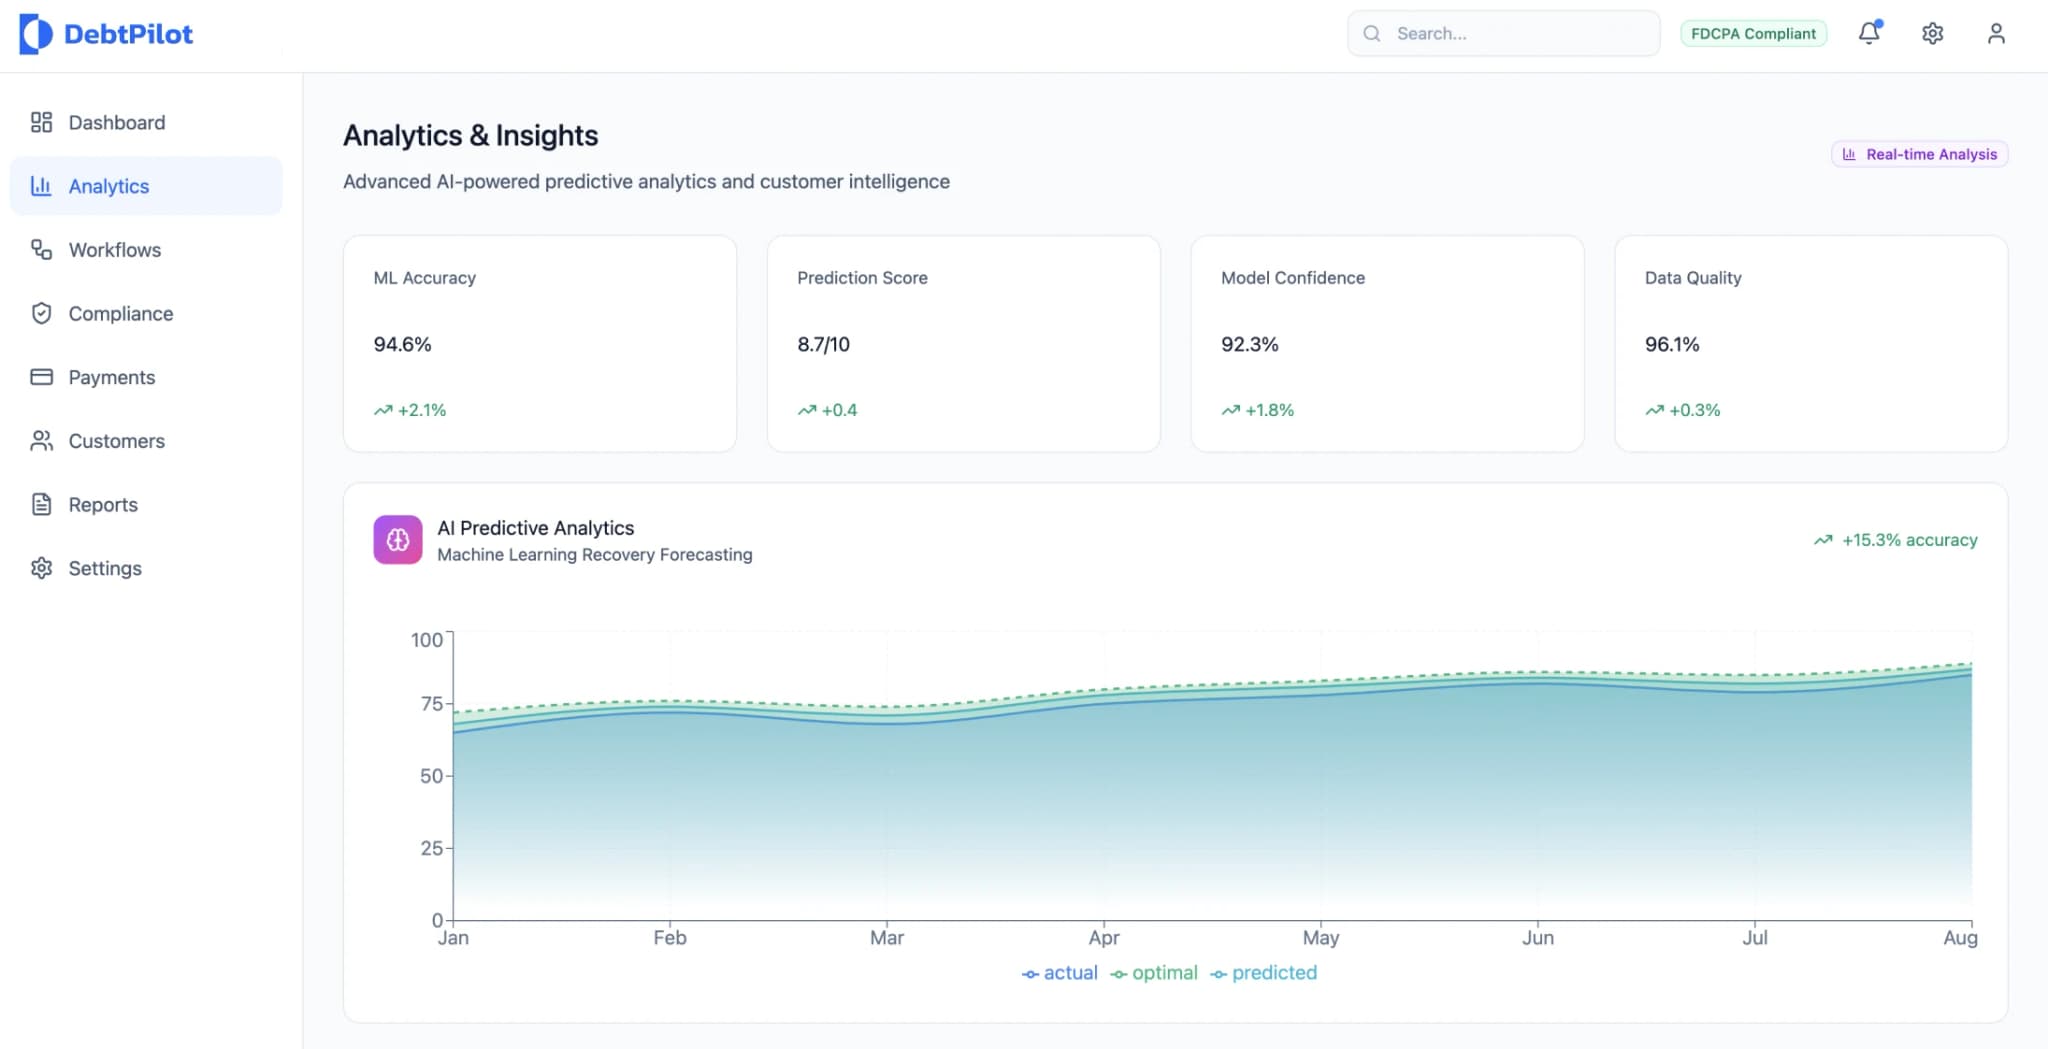The width and height of the screenshot is (2048, 1049).
Task: Click the FDCPA Compliant badge
Action: [1753, 33]
